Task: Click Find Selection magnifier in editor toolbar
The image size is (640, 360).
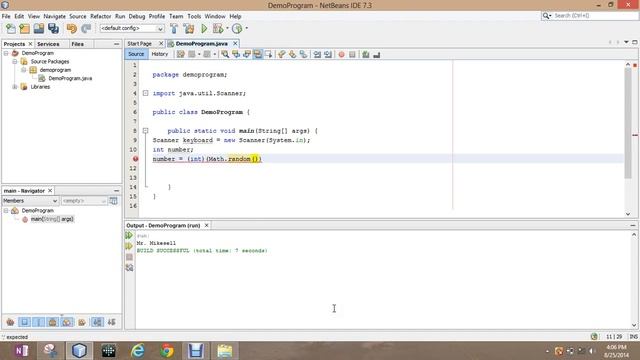Action: tap(225, 54)
